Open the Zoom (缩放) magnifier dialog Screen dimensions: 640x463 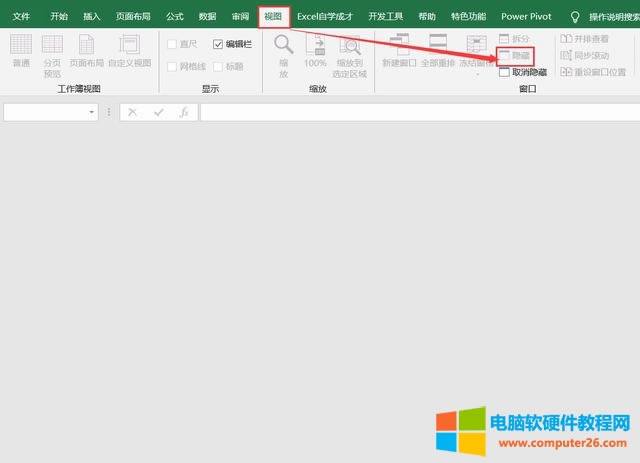[x=284, y=56]
